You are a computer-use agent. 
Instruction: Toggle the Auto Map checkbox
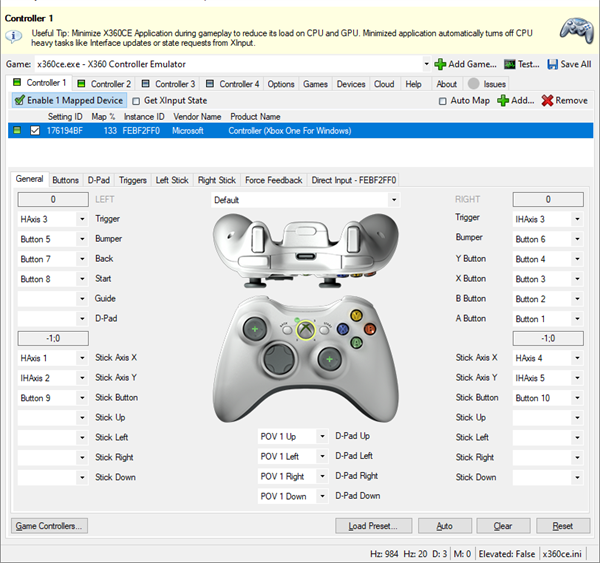tap(443, 101)
